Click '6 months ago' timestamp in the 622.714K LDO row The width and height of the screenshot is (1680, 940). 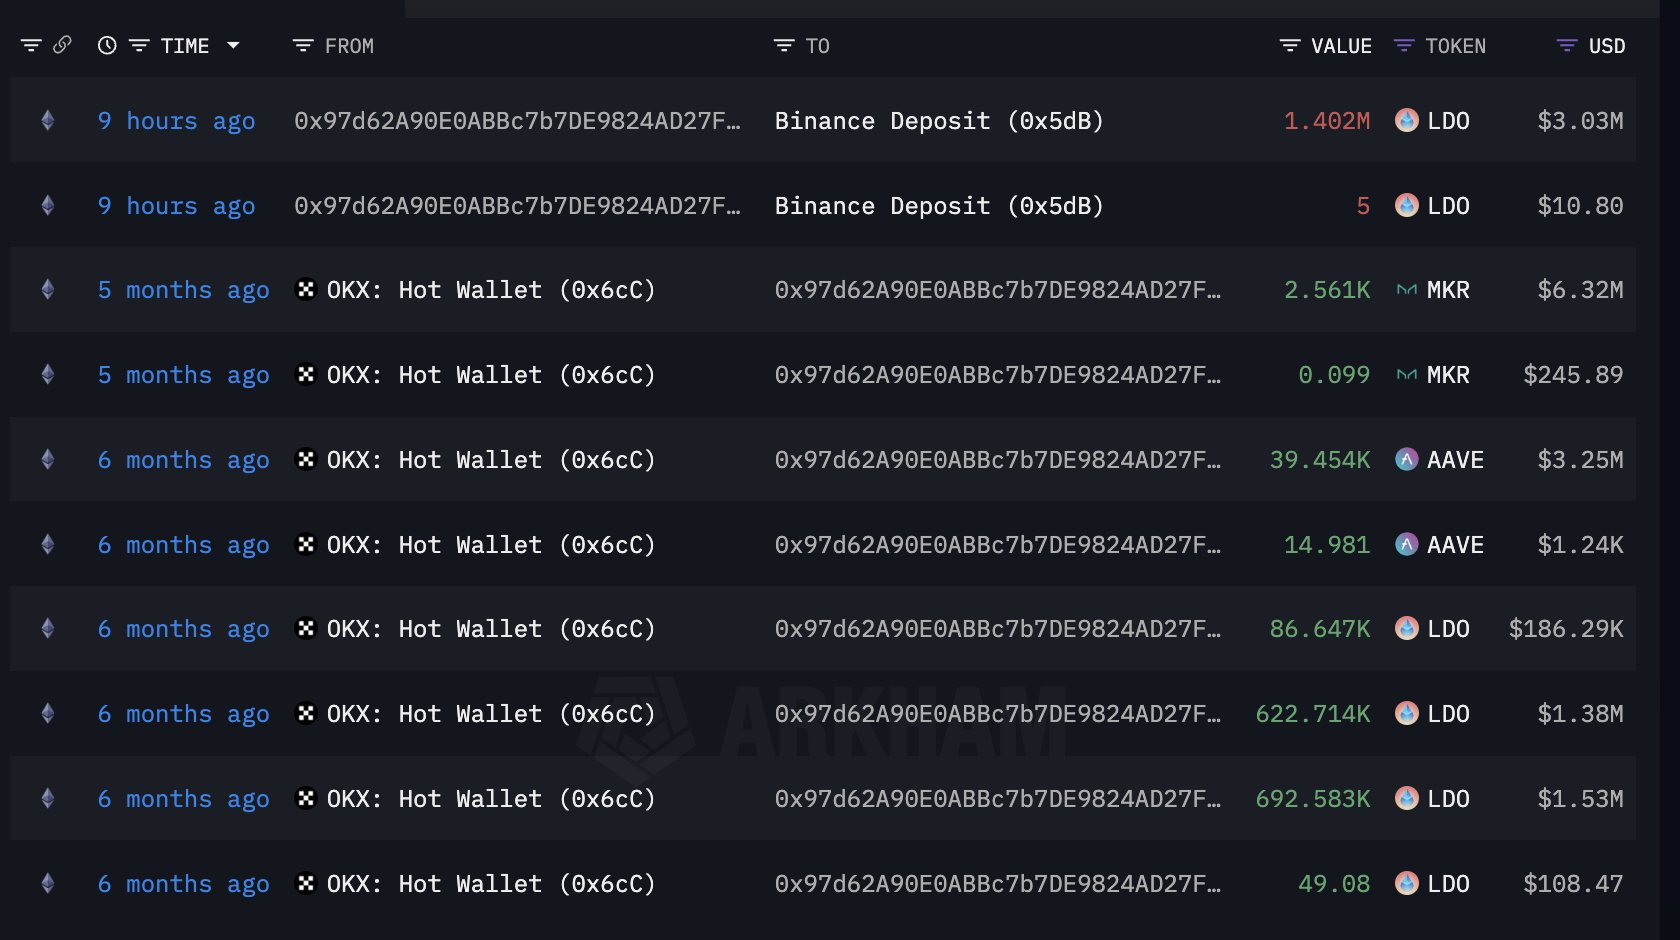(x=183, y=714)
